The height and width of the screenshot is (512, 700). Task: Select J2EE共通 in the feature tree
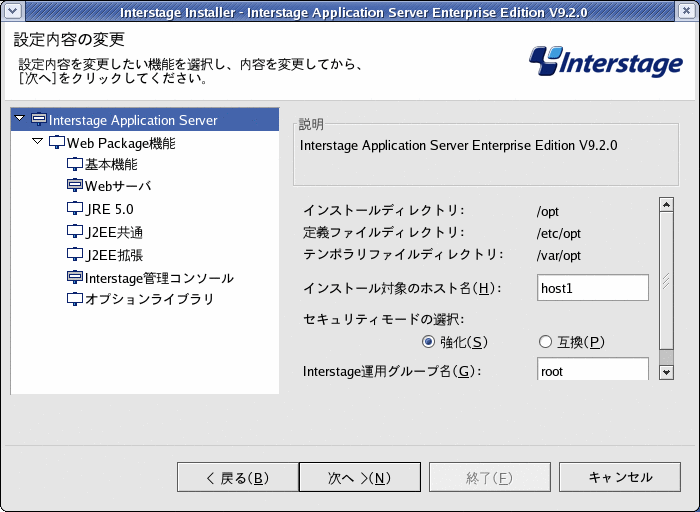(x=114, y=232)
